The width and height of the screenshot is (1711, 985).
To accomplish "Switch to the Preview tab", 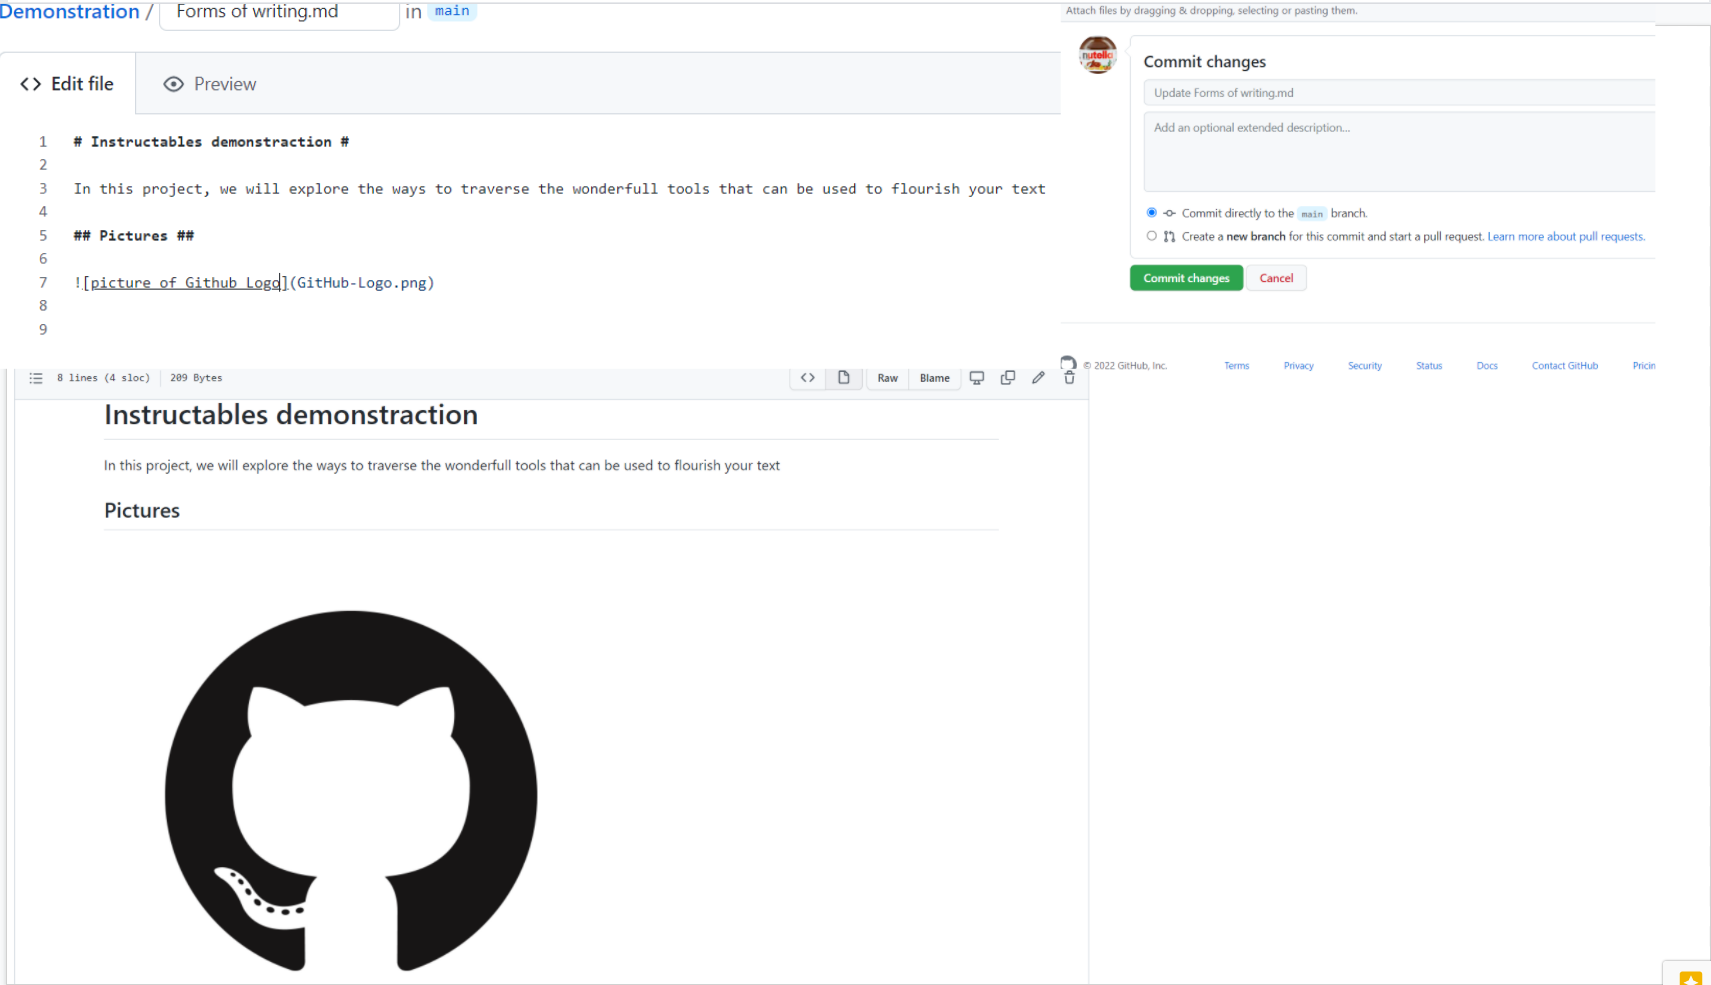I will (210, 84).
